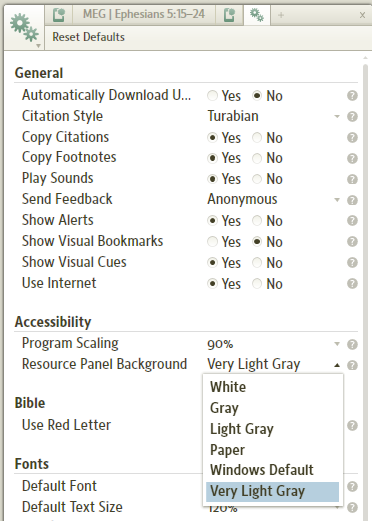The image size is (372, 521).
Task: Show help for Play Sounds
Action: tap(352, 179)
